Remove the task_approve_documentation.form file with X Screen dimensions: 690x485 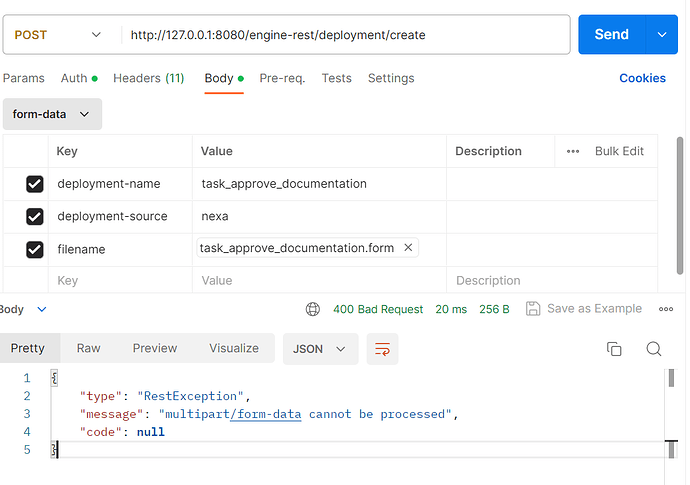click(x=408, y=248)
